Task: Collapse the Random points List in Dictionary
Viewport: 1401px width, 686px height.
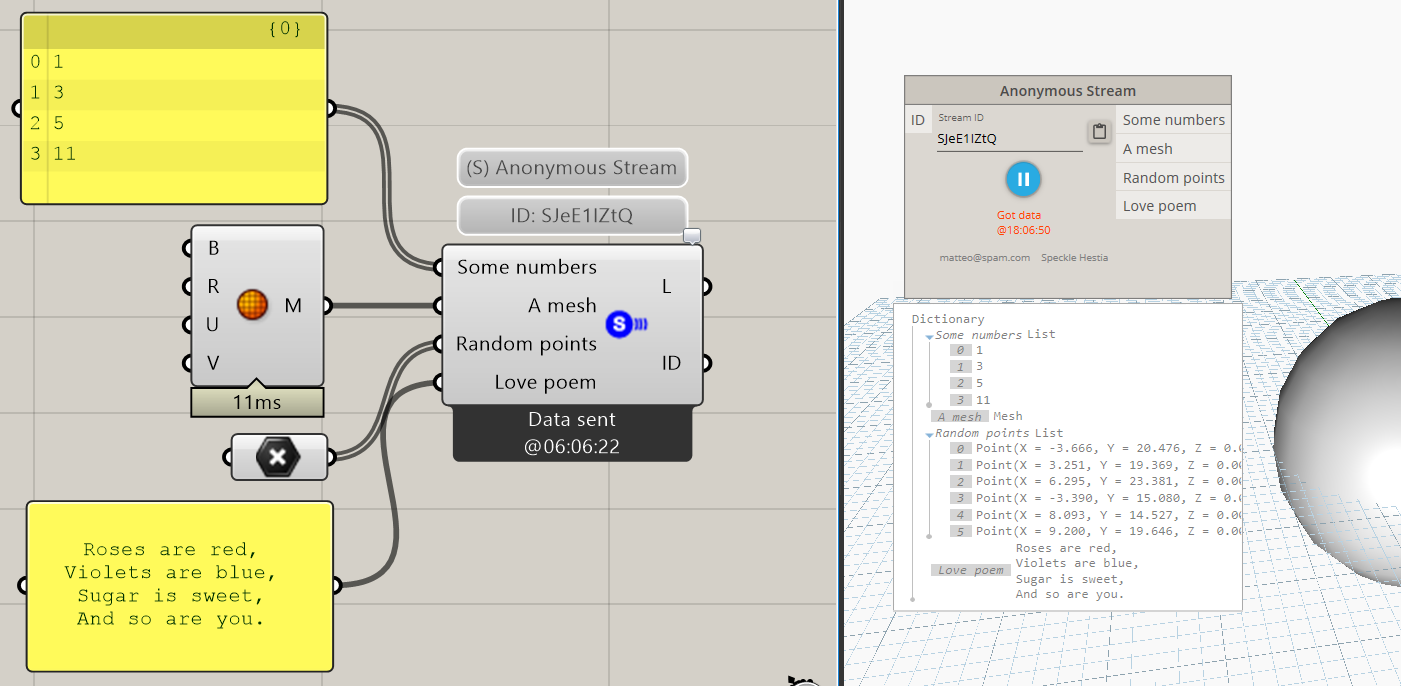Action: (x=930, y=435)
